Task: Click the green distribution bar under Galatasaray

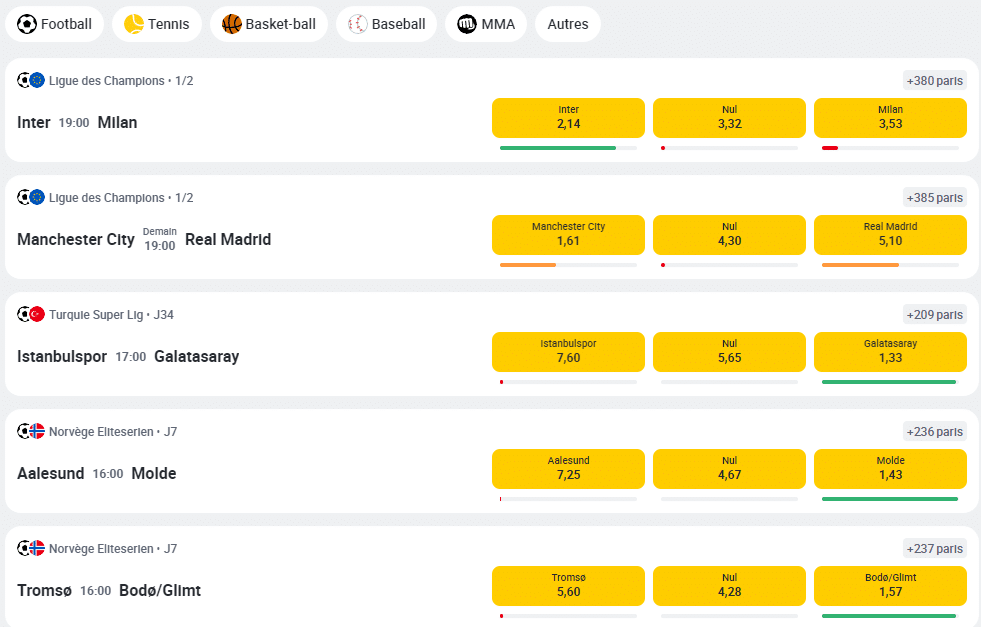Action: tap(889, 382)
